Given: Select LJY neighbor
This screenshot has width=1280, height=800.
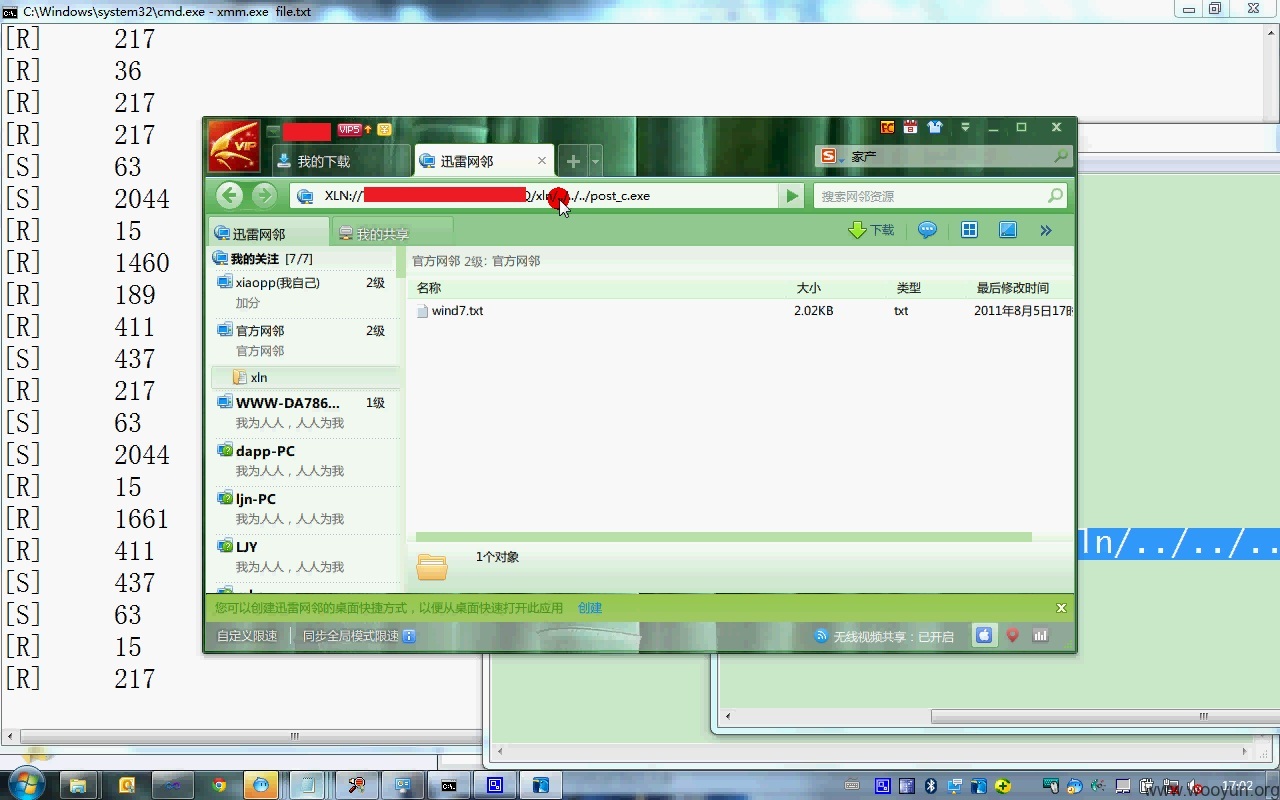Looking at the screenshot, I should click(305, 556).
